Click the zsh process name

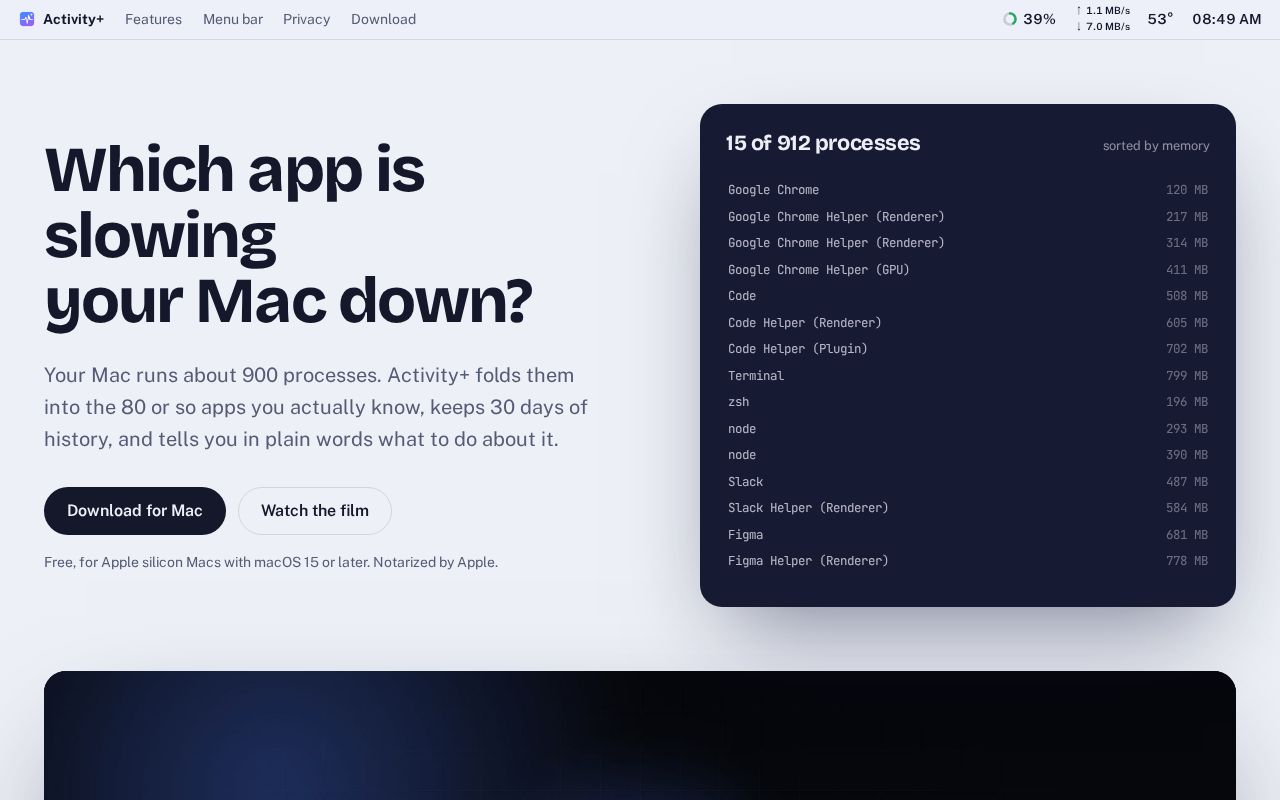[x=739, y=402]
